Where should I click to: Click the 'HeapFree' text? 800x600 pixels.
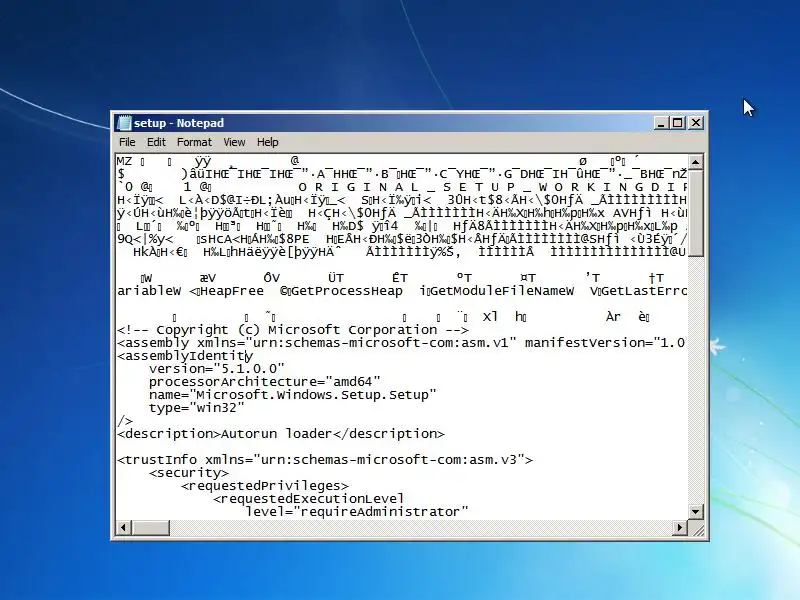coord(234,291)
